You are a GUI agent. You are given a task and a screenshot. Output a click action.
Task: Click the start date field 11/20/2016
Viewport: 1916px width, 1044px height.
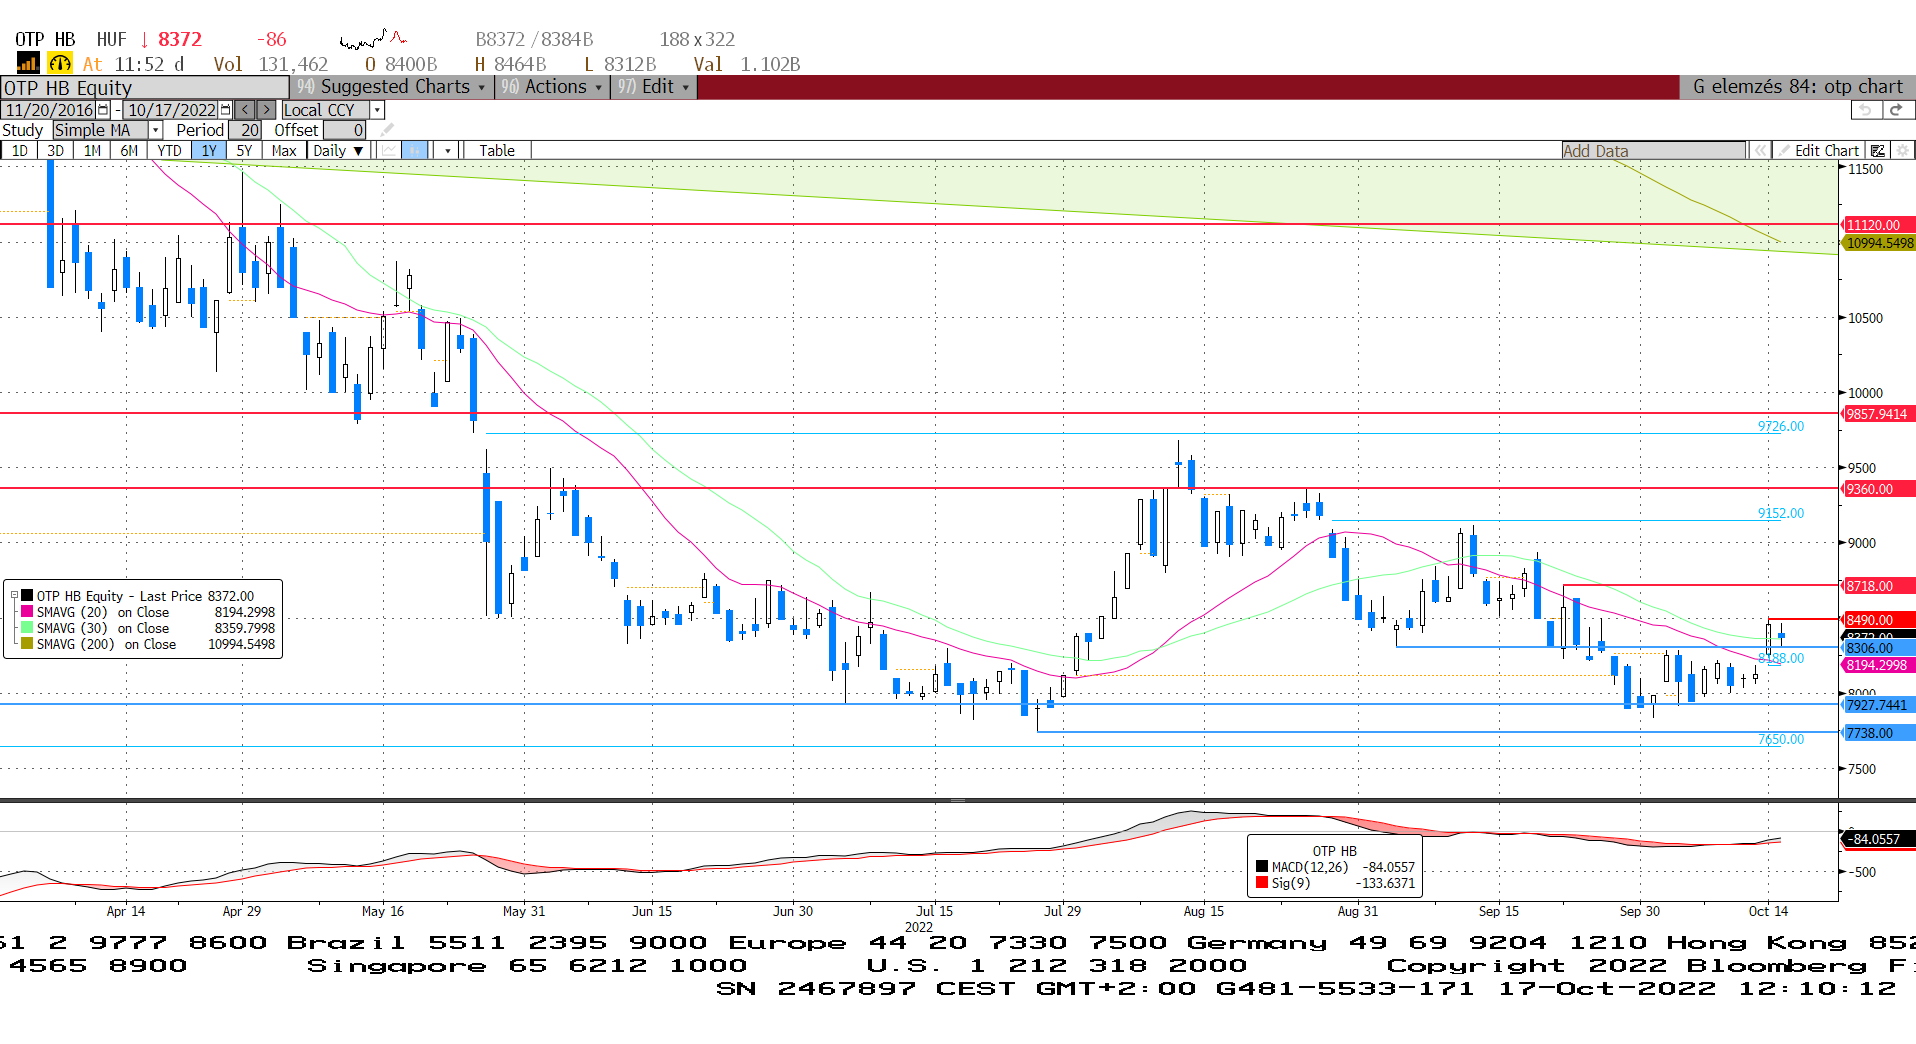pyautogui.click(x=49, y=110)
